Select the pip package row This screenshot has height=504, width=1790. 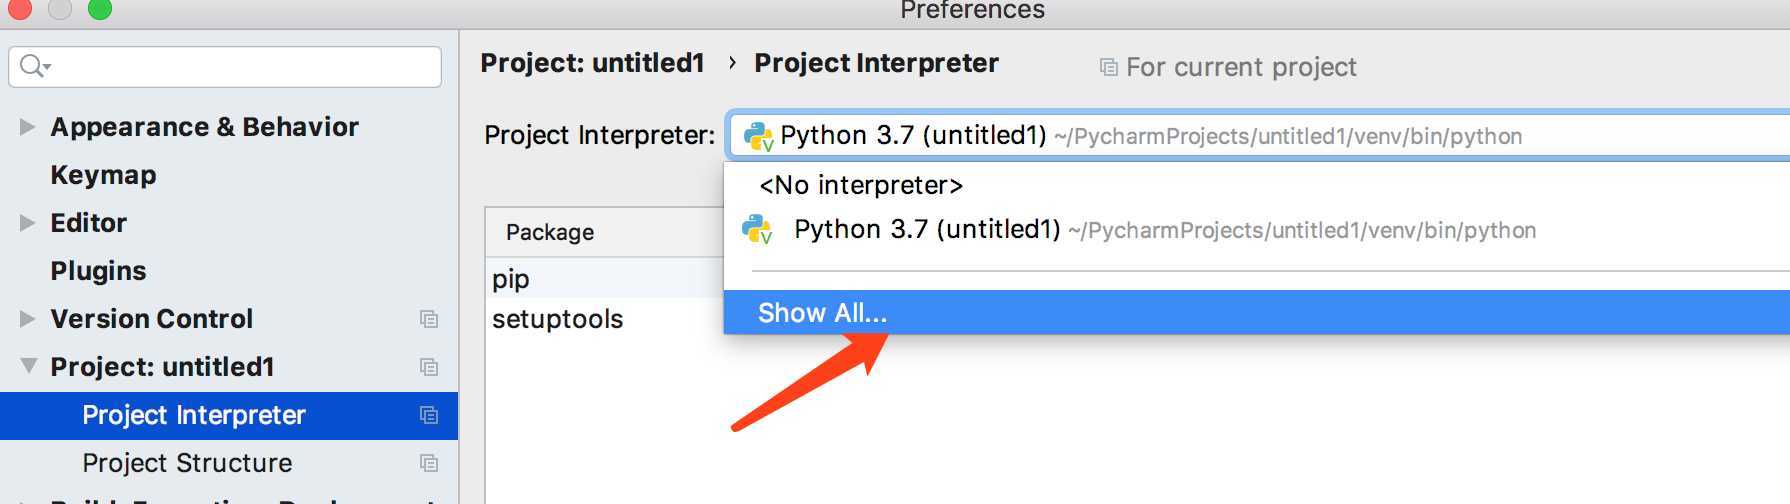click(x=605, y=278)
